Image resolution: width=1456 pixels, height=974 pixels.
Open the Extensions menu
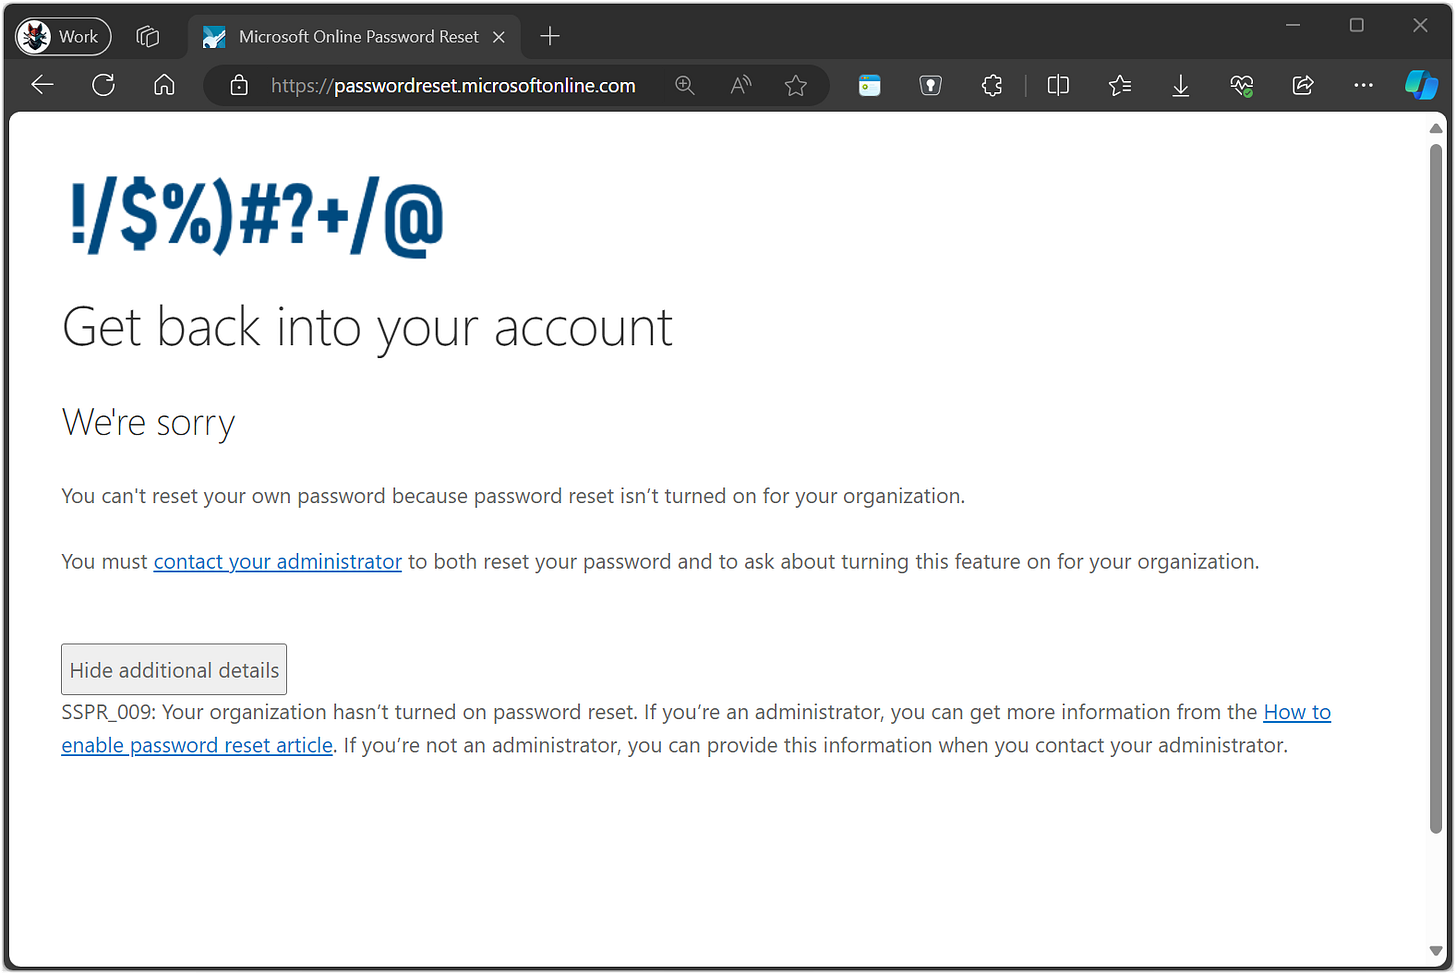991,85
